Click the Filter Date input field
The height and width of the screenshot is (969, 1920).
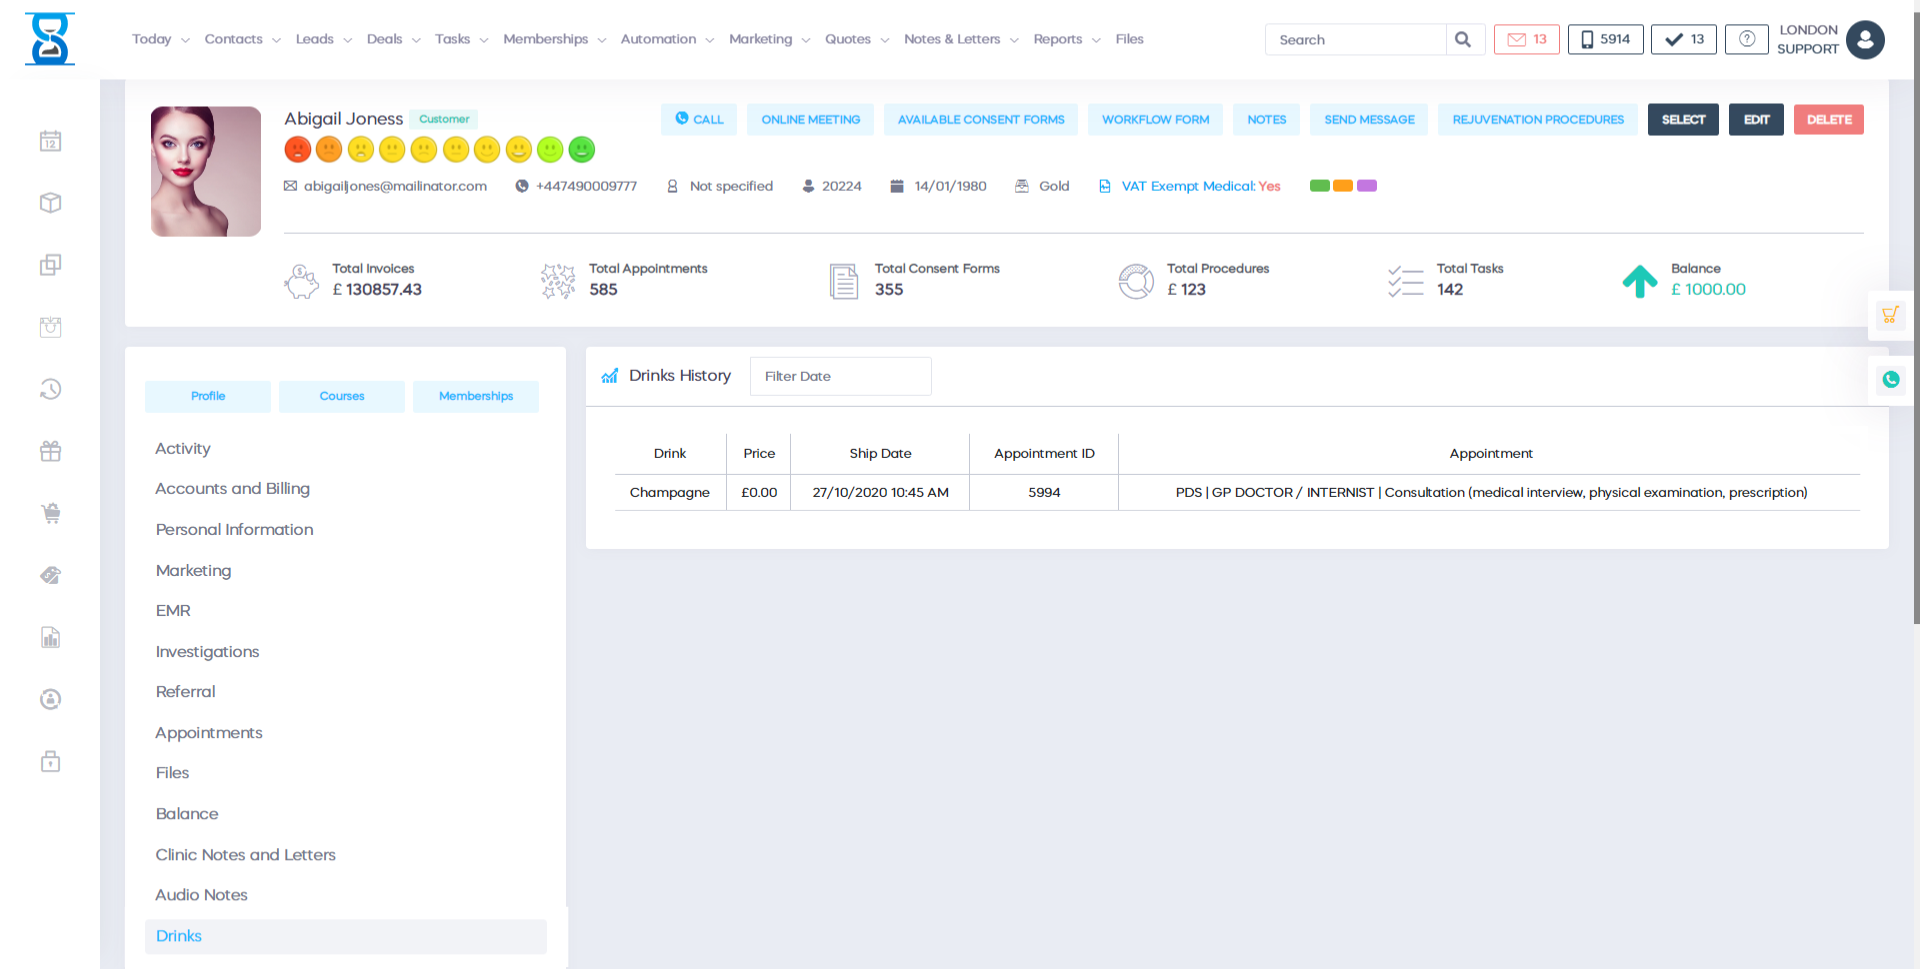[840, 377]
